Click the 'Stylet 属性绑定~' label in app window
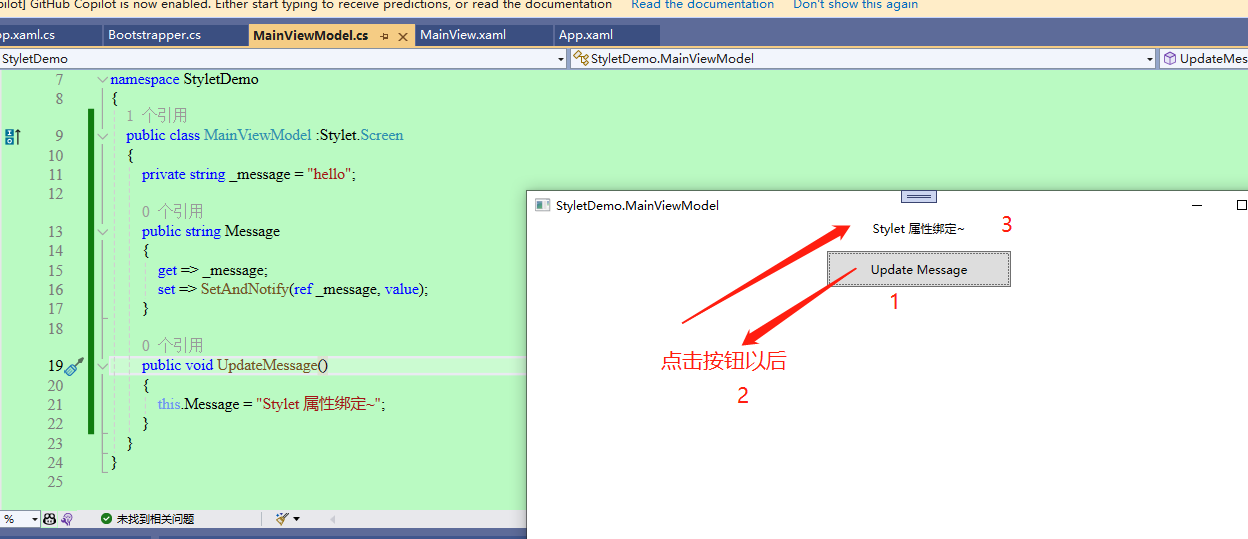Screen dimensions: 1248x539 tap(919, 229)
